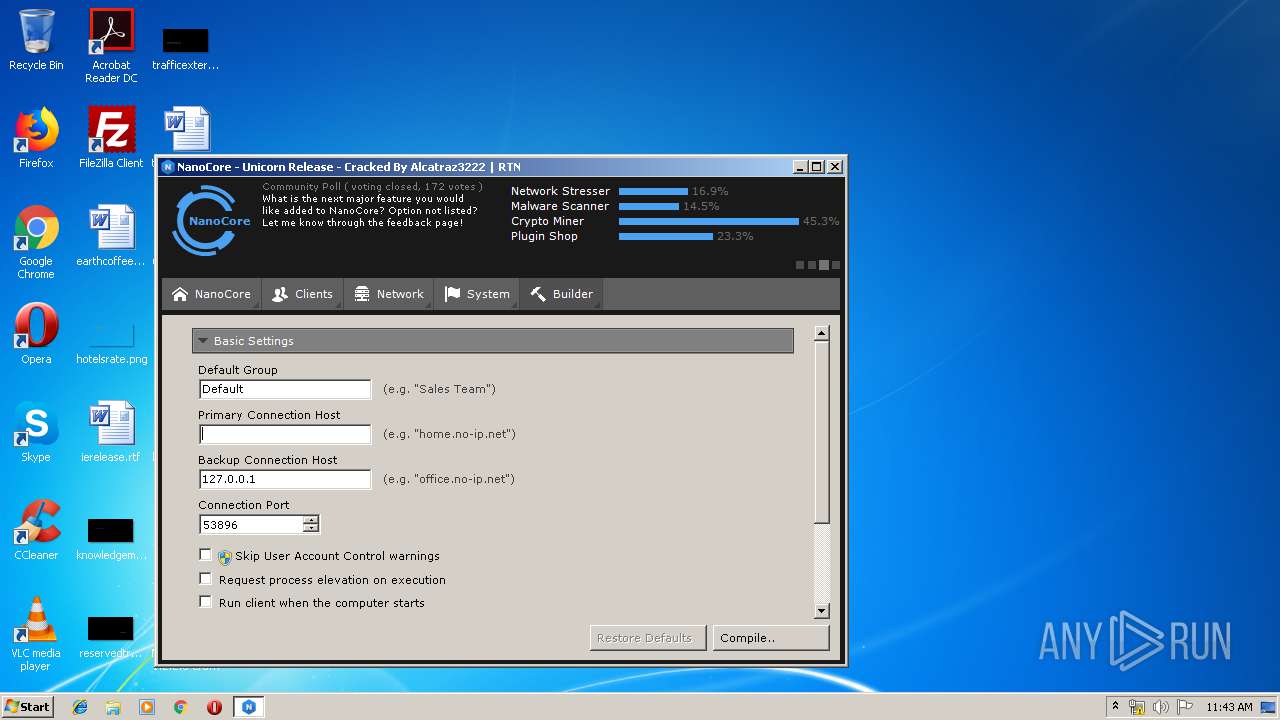
Task: Click the Connection Port number field
Action: (251, 524)
